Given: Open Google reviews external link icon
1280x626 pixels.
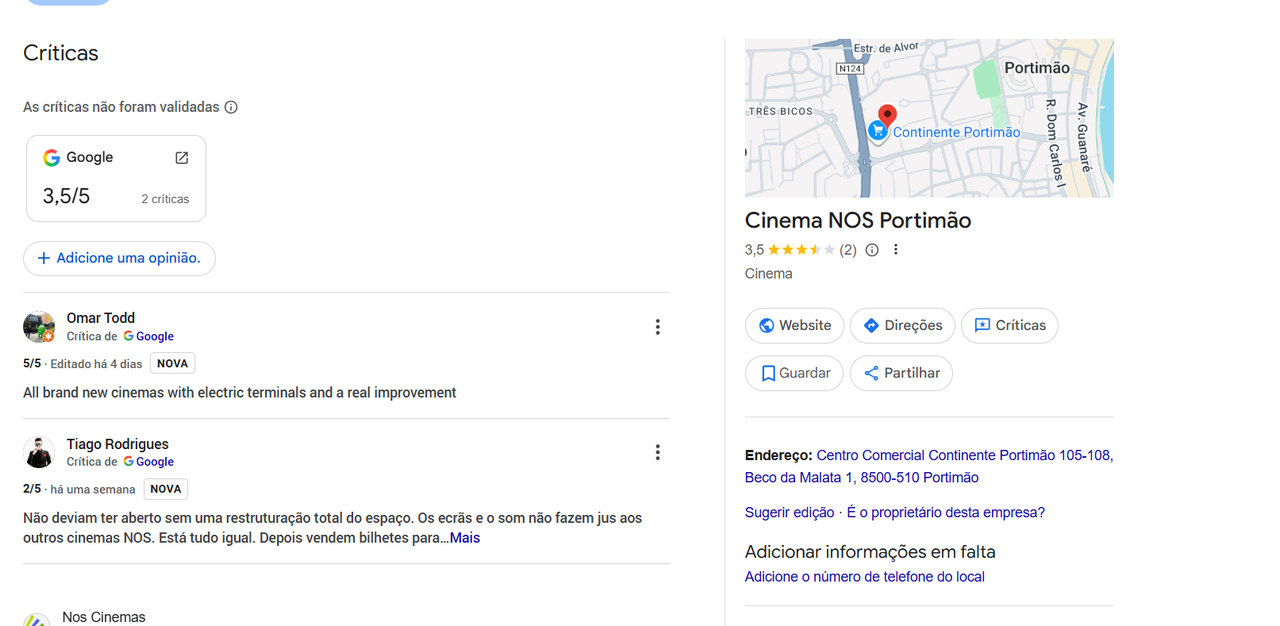Looking at the screenshot, I should coord(182,158).
